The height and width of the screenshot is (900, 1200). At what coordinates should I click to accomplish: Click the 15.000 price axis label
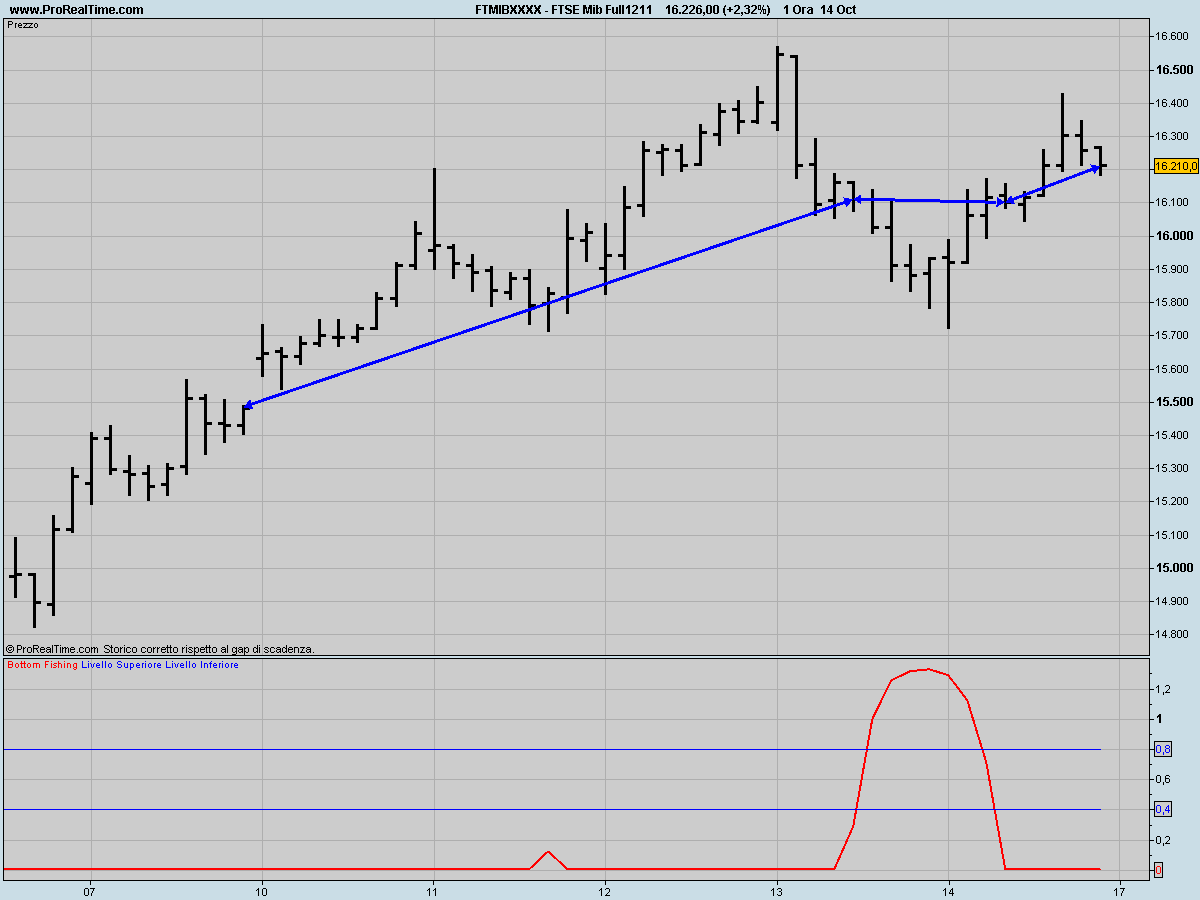tap(1174, 568)
